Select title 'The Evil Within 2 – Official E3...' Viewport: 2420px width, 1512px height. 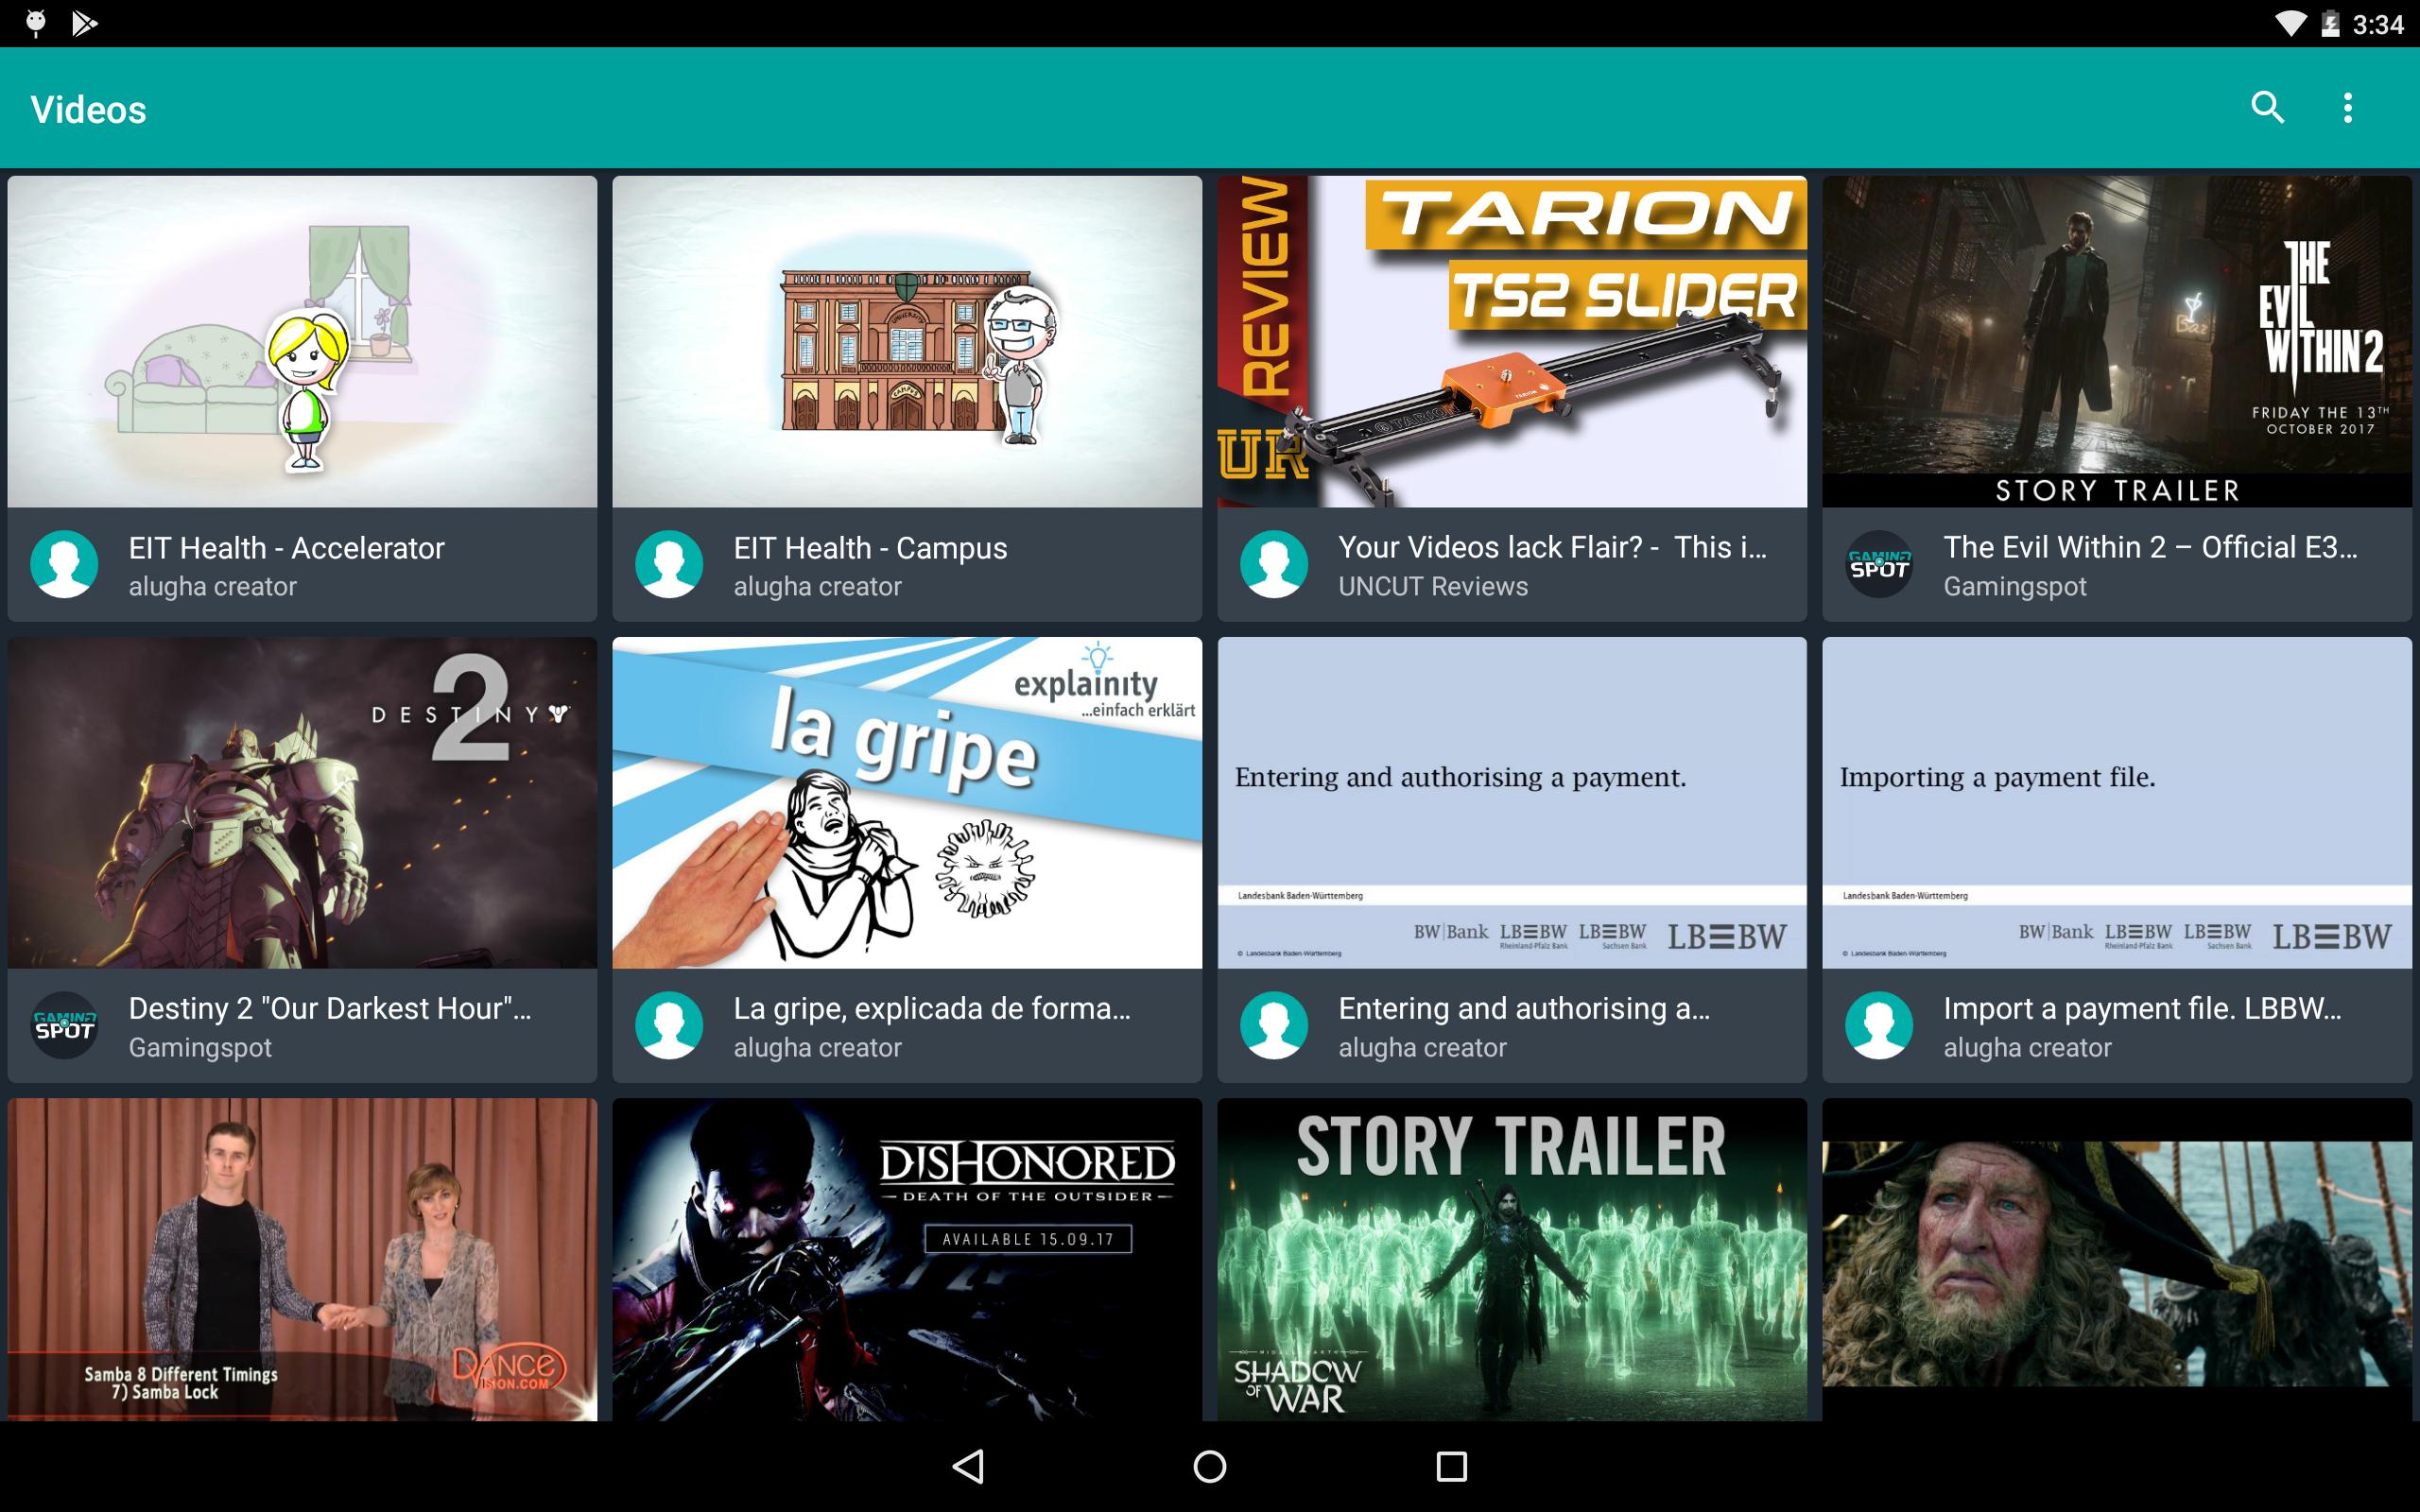click(x=2150, y=547)
